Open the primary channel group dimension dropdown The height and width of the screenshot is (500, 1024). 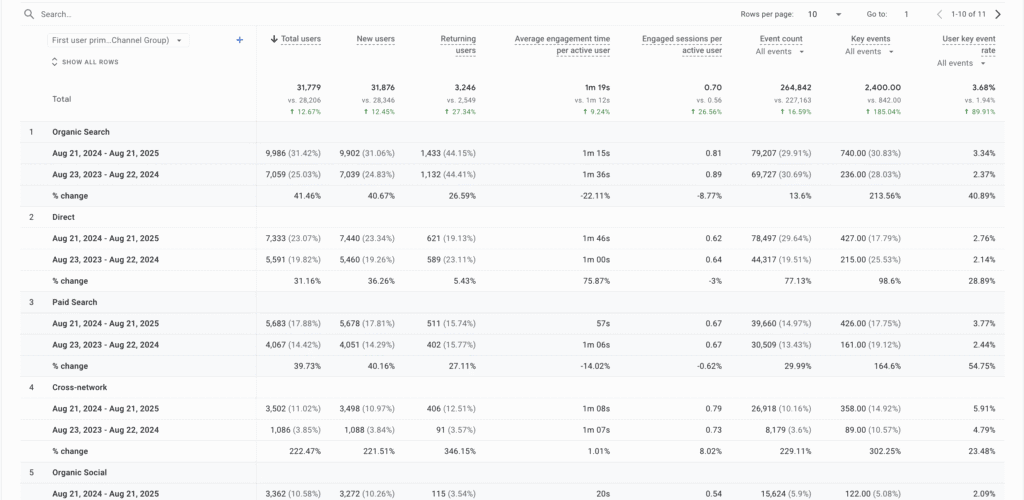point(117,40)
